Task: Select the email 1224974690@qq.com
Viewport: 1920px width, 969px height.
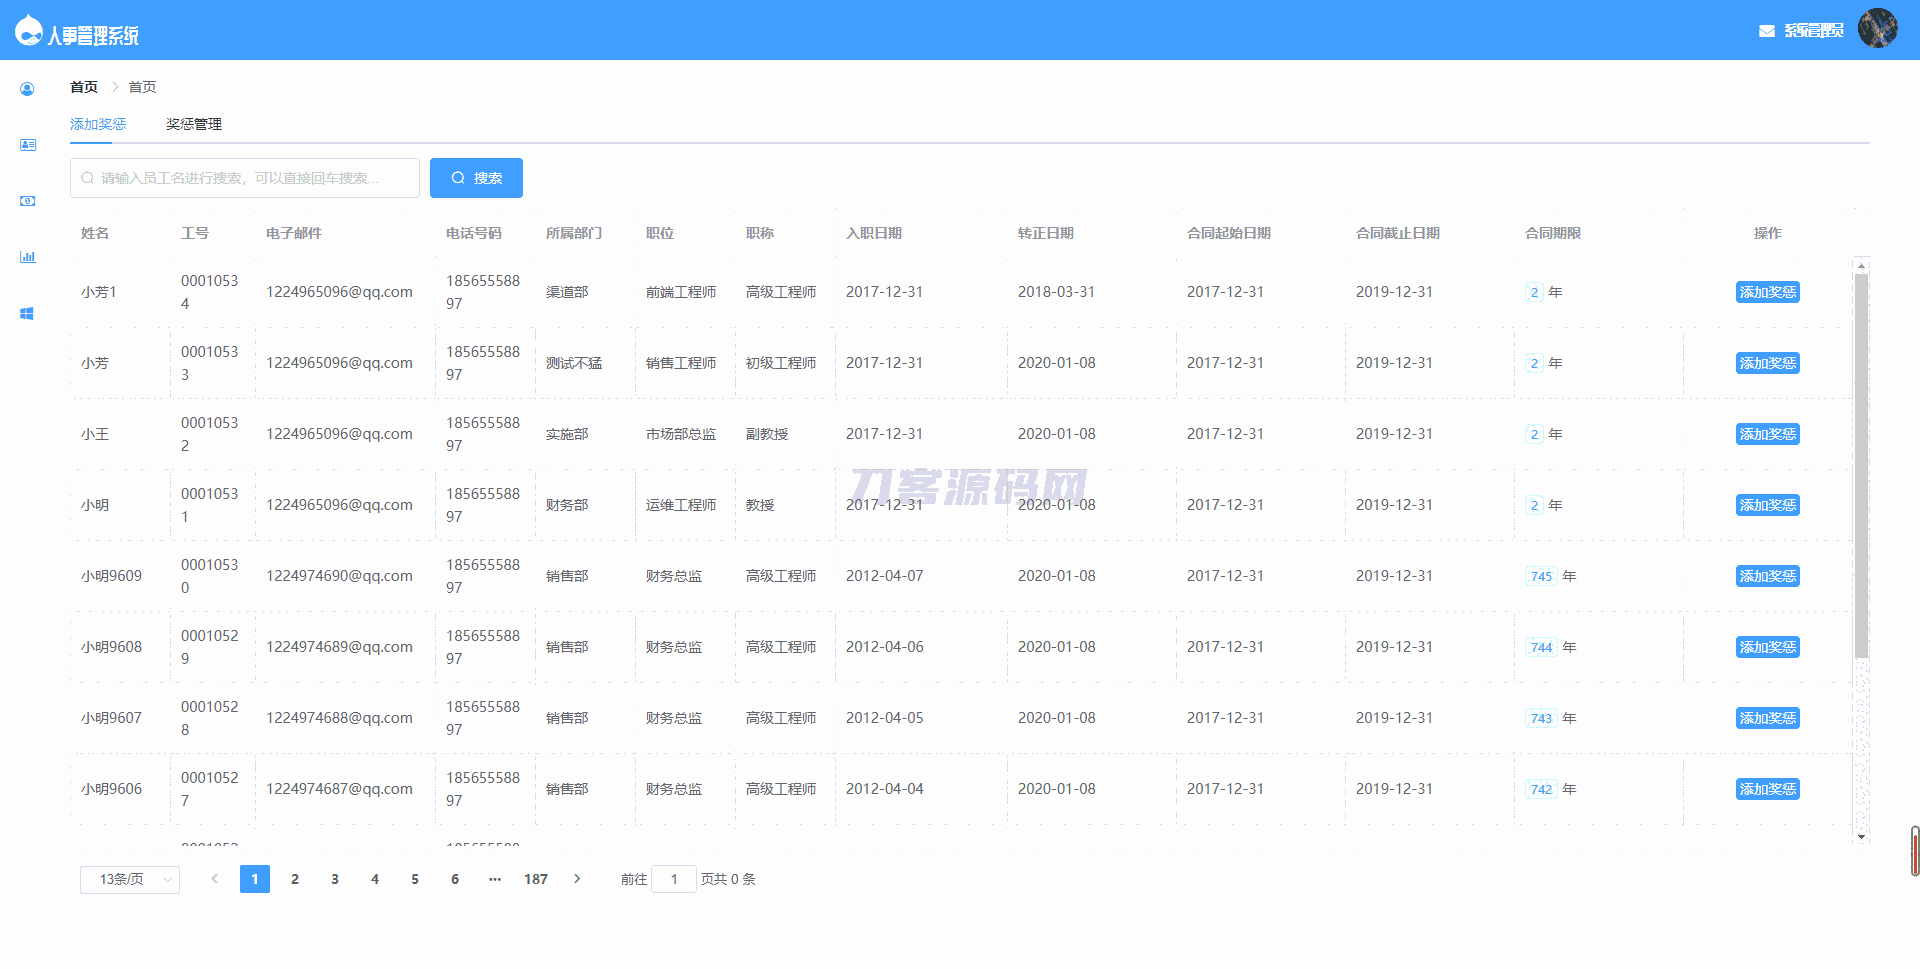Action: tap(339, 576)
